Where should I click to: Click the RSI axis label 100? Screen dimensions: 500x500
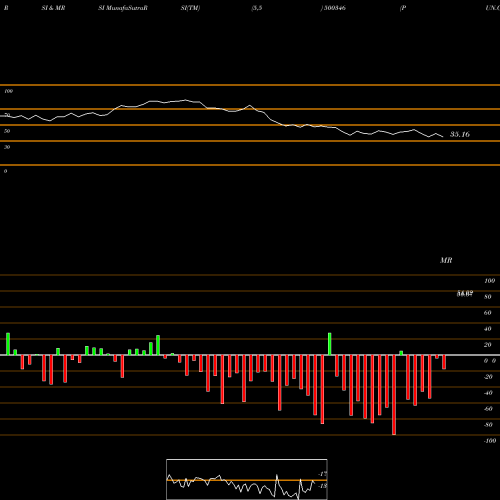pyautogui.click(x=8, y=91)
